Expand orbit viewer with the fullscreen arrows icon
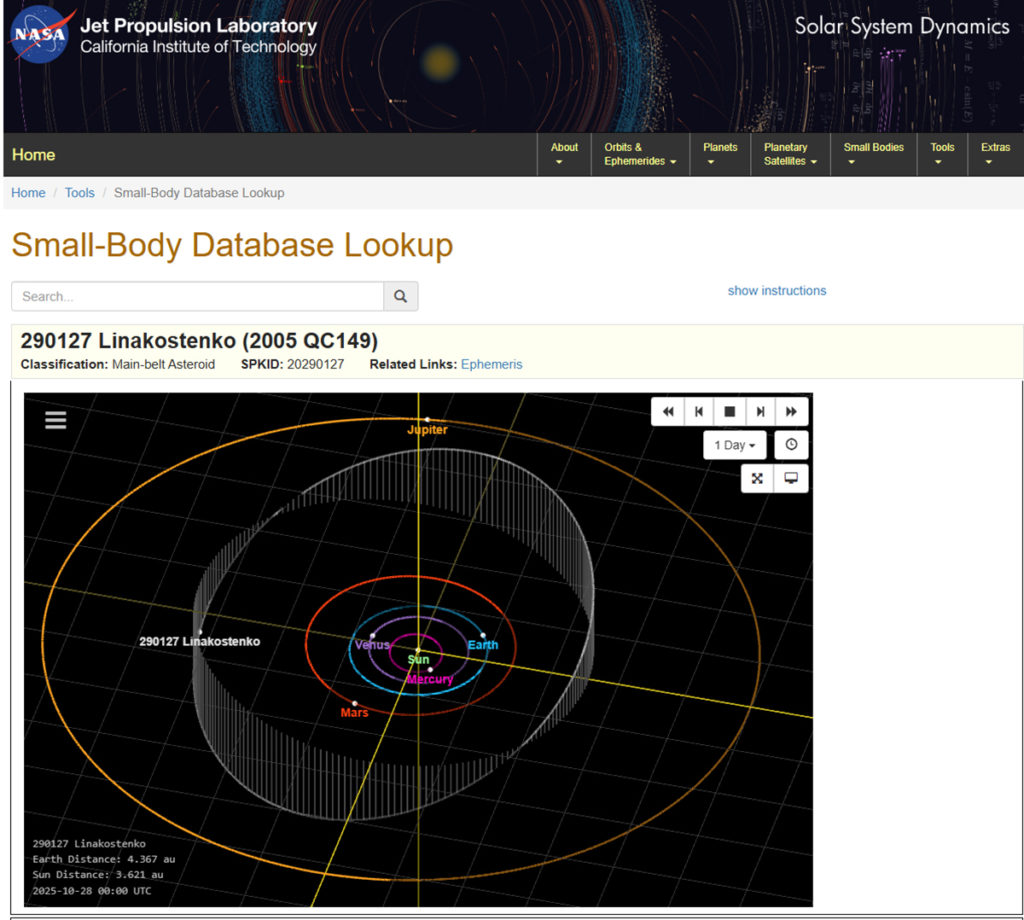 (x=757, y=479)
